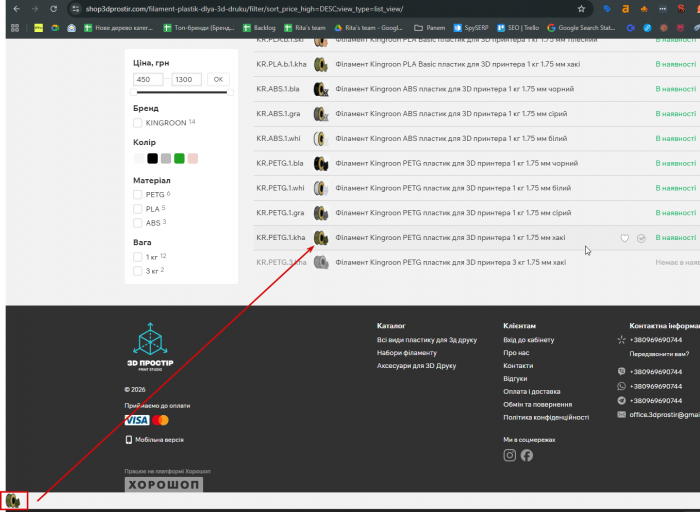
Task: Open Kingroon ABS сірий product link
Action: pyautogui.click(x=451, y=114)
